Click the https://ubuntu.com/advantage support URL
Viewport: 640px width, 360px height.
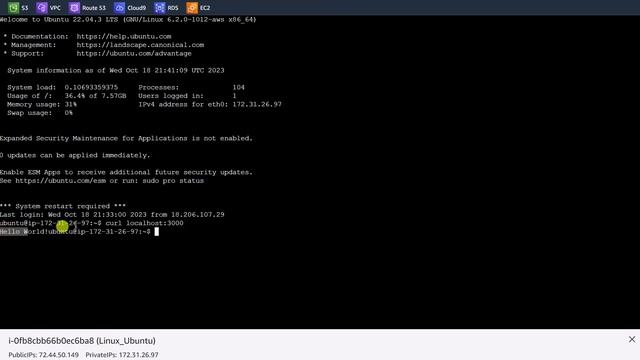pos(134,53)
